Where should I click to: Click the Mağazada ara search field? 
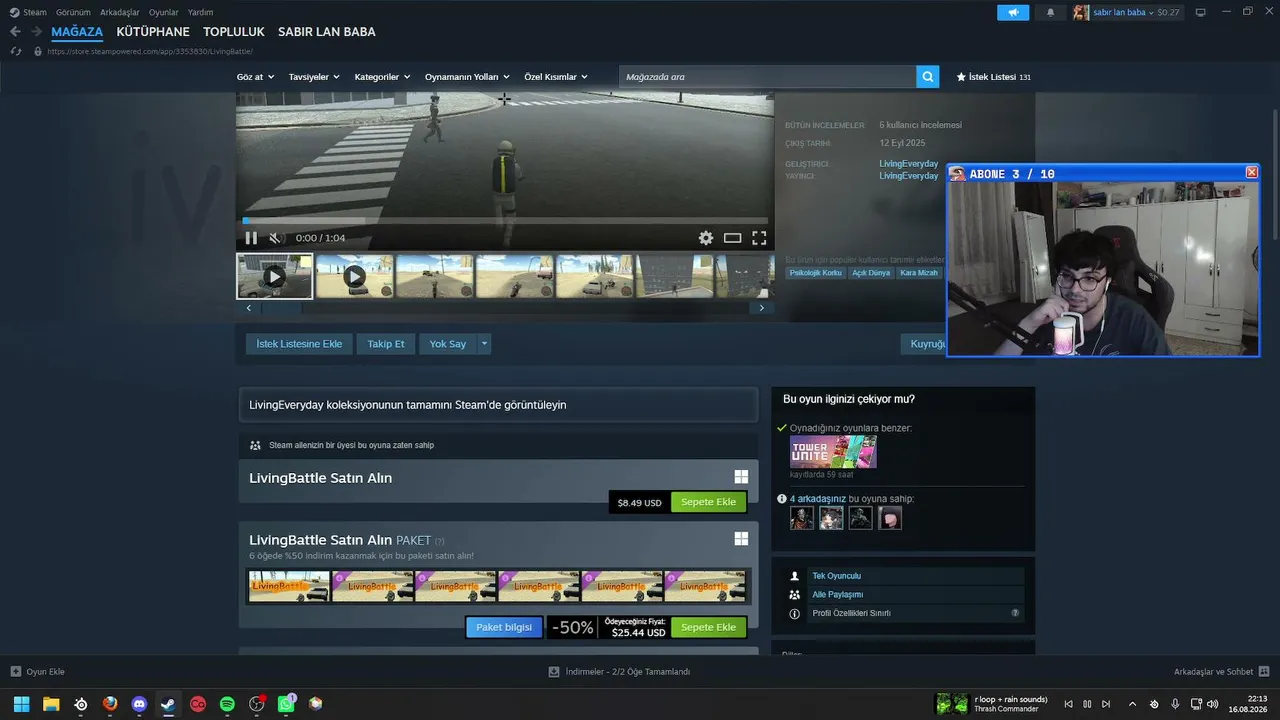(767, 76)
